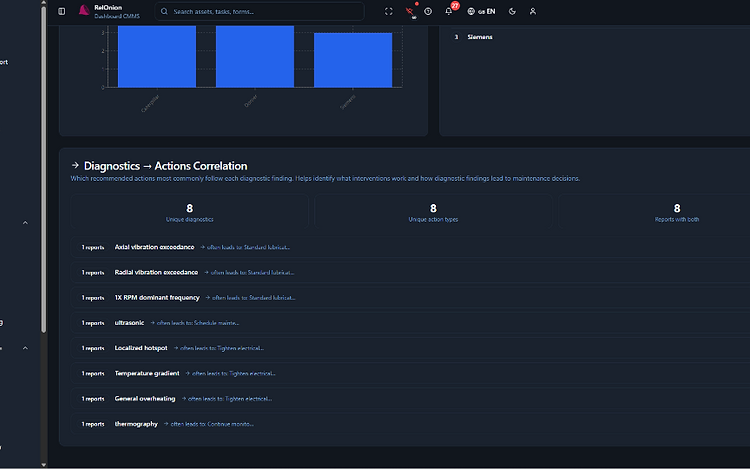
Task: Click 'often leads to: Continue monito...' text
Action: [212, 424]
